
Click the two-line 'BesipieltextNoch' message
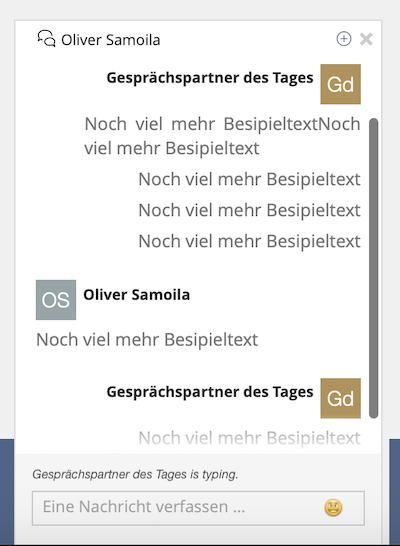pyautogui.click(x=222, y=136)
